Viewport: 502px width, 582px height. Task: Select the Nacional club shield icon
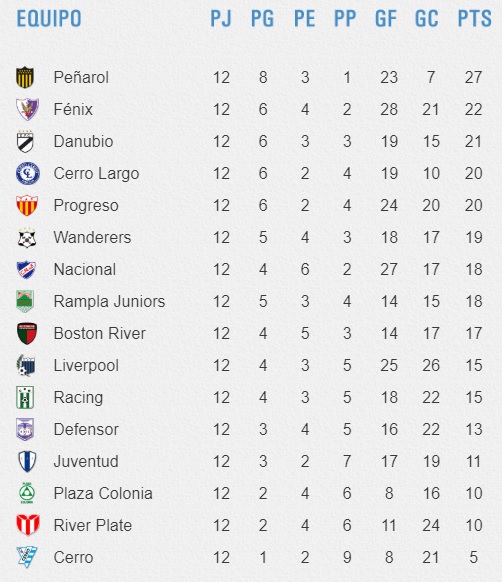(26, 269)
